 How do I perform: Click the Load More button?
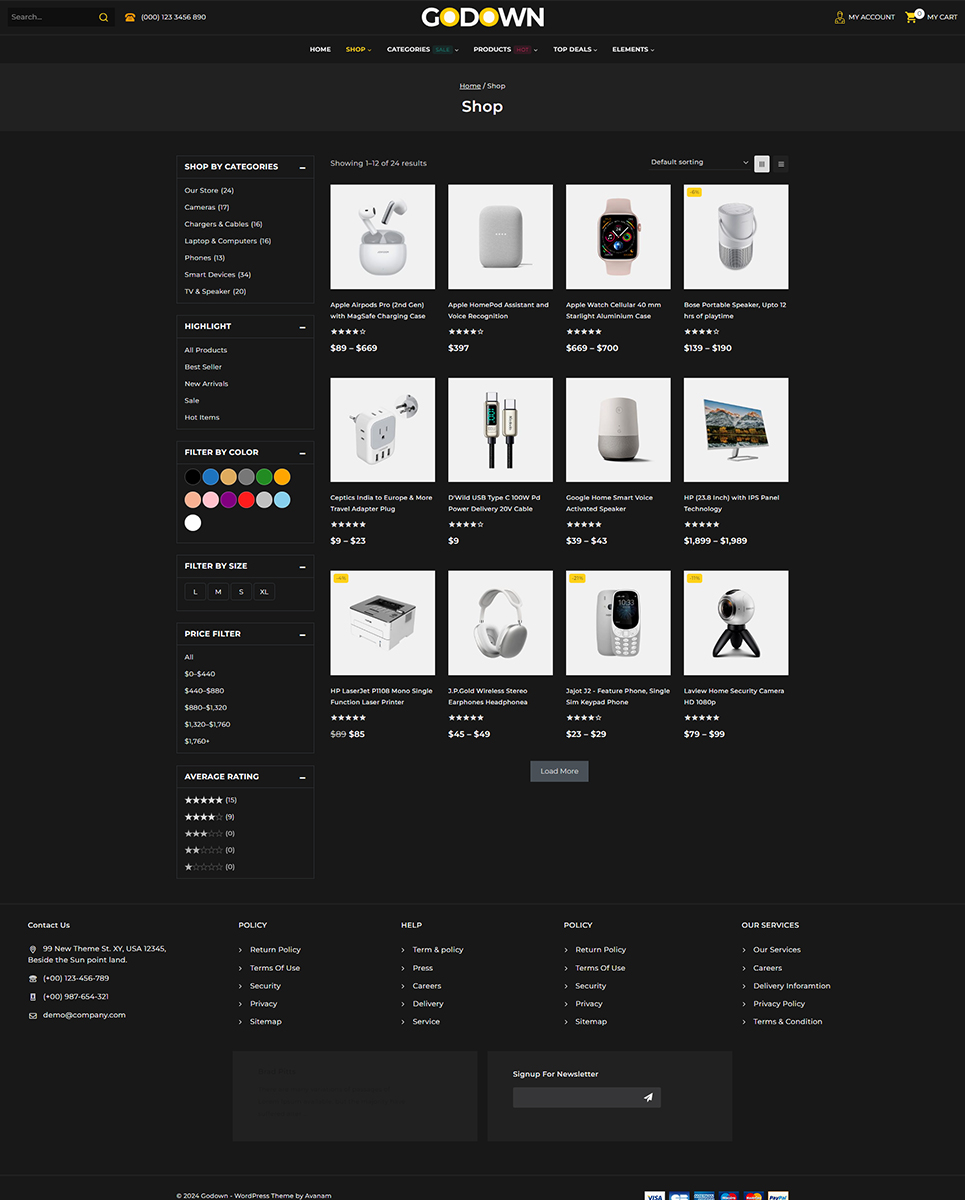click(559, 771)
